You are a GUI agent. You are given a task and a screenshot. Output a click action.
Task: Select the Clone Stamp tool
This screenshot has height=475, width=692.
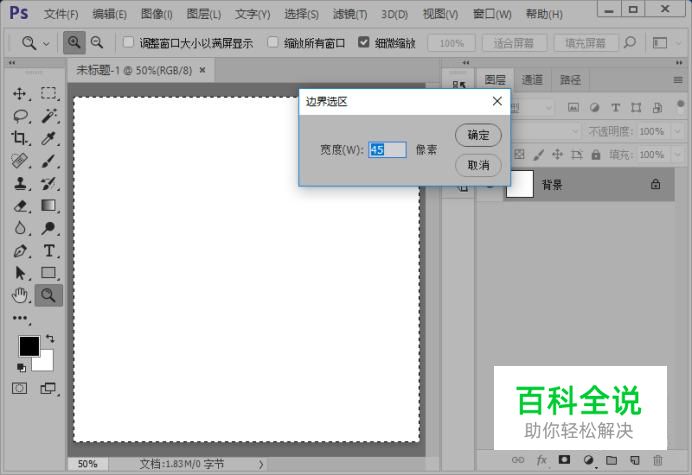click(x=19, y=183)
